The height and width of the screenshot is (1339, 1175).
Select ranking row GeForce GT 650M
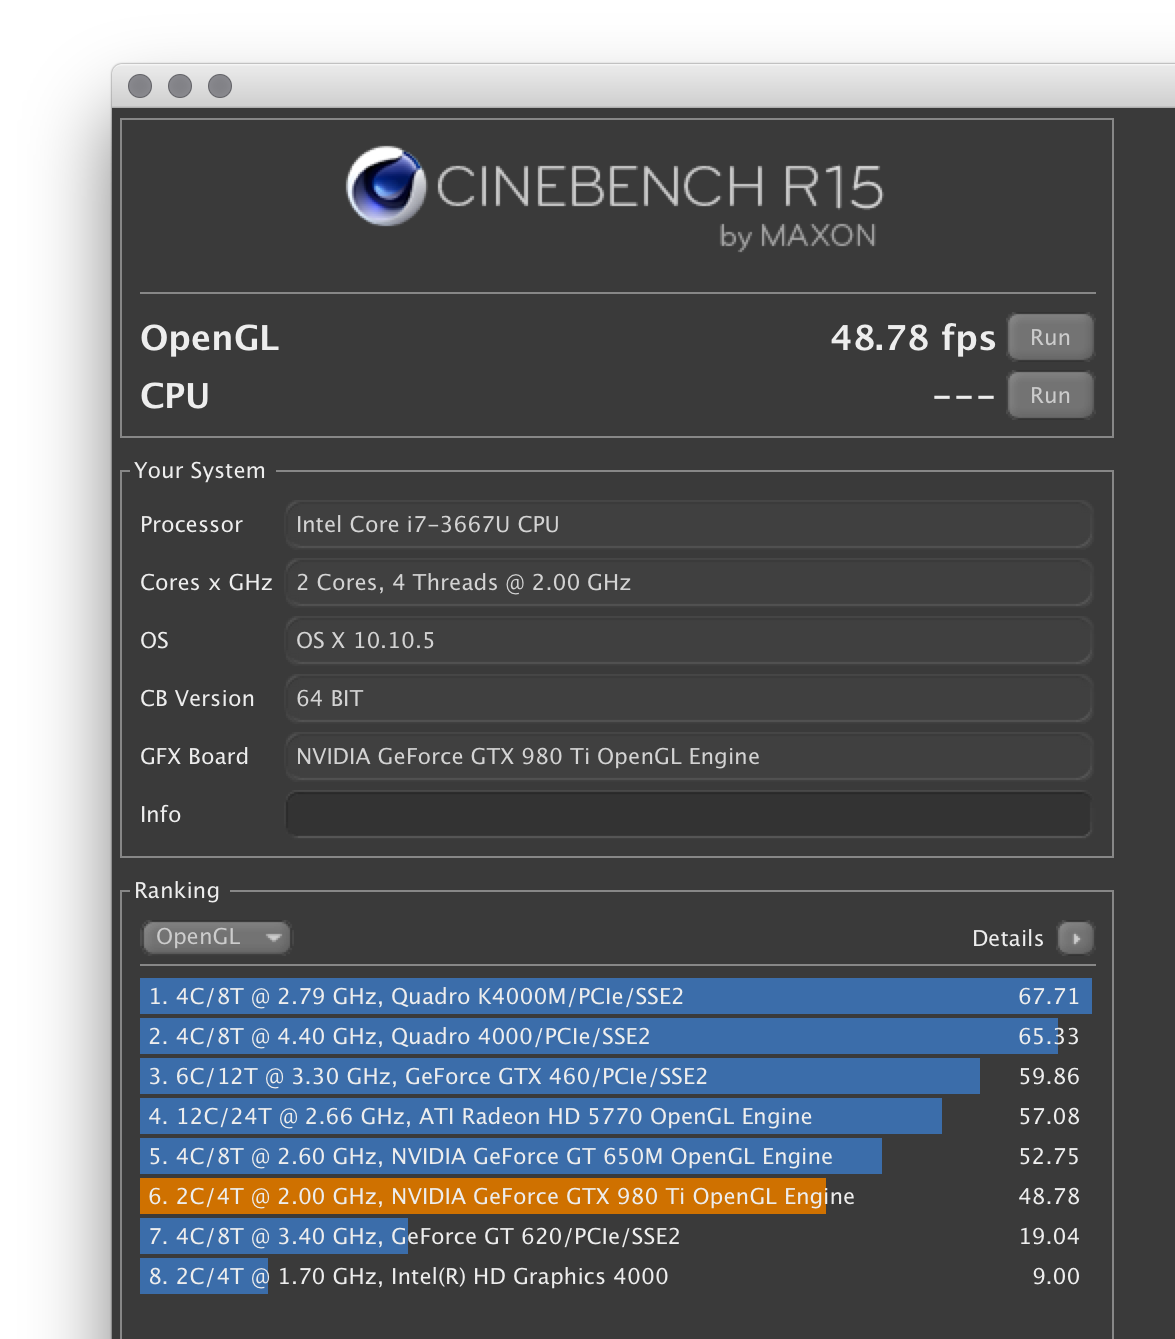coord(616,1156)
